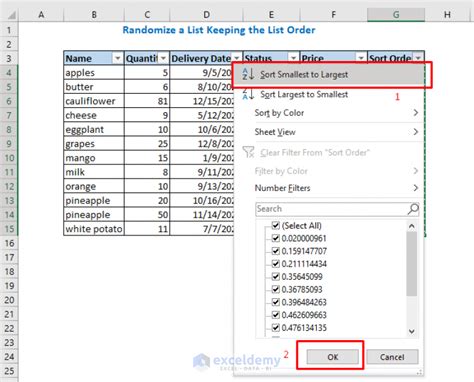Select quantity cell showing 81
This screenshot has height=382, width=474.
(x=147, y=101)
